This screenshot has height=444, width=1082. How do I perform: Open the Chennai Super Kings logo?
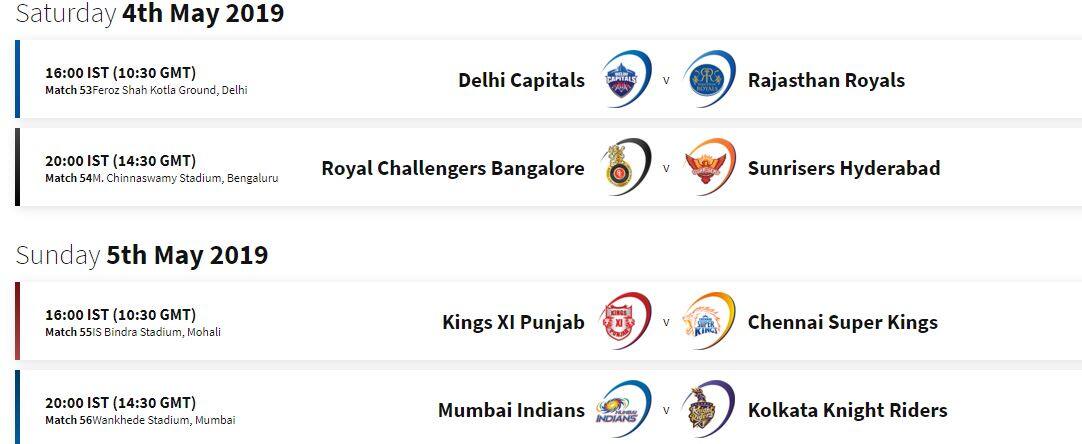(x=709, y=321)
